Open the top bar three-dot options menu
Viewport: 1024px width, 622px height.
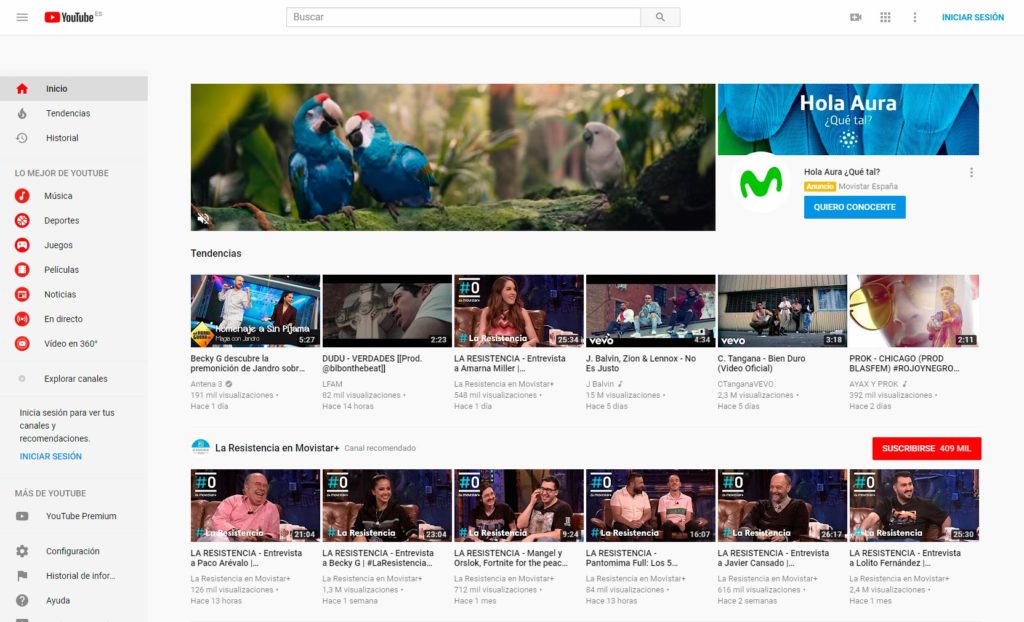coord(915,17)
